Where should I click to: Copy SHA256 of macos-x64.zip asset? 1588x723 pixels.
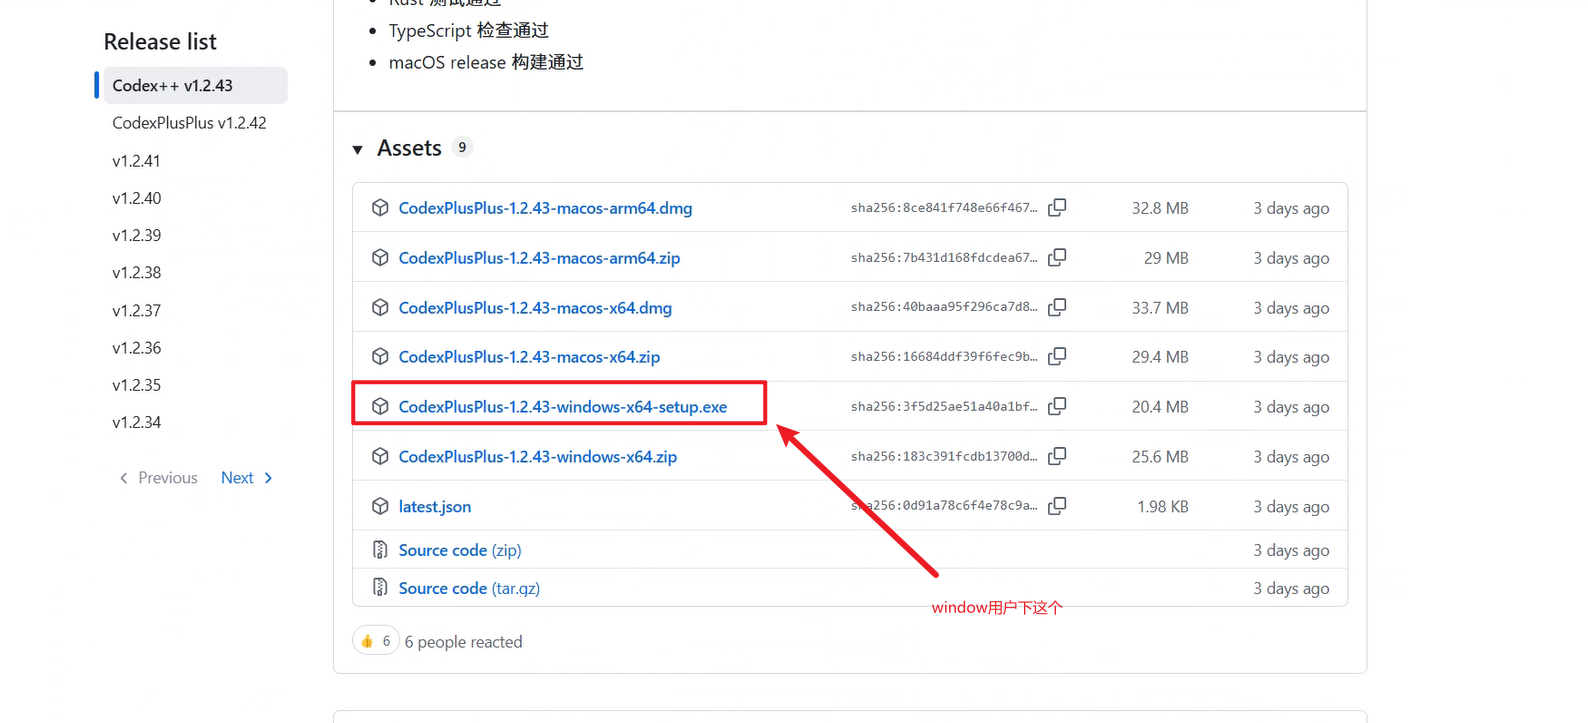point(1057,356)
